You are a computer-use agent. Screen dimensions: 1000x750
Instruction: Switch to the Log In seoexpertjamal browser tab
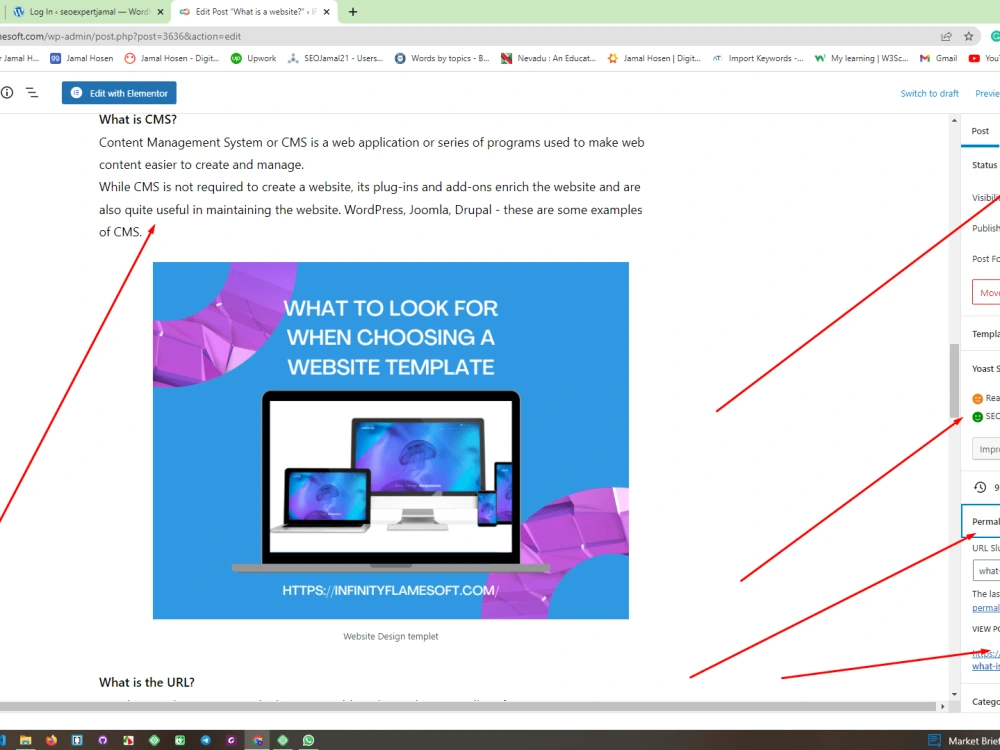click(89, 11)
